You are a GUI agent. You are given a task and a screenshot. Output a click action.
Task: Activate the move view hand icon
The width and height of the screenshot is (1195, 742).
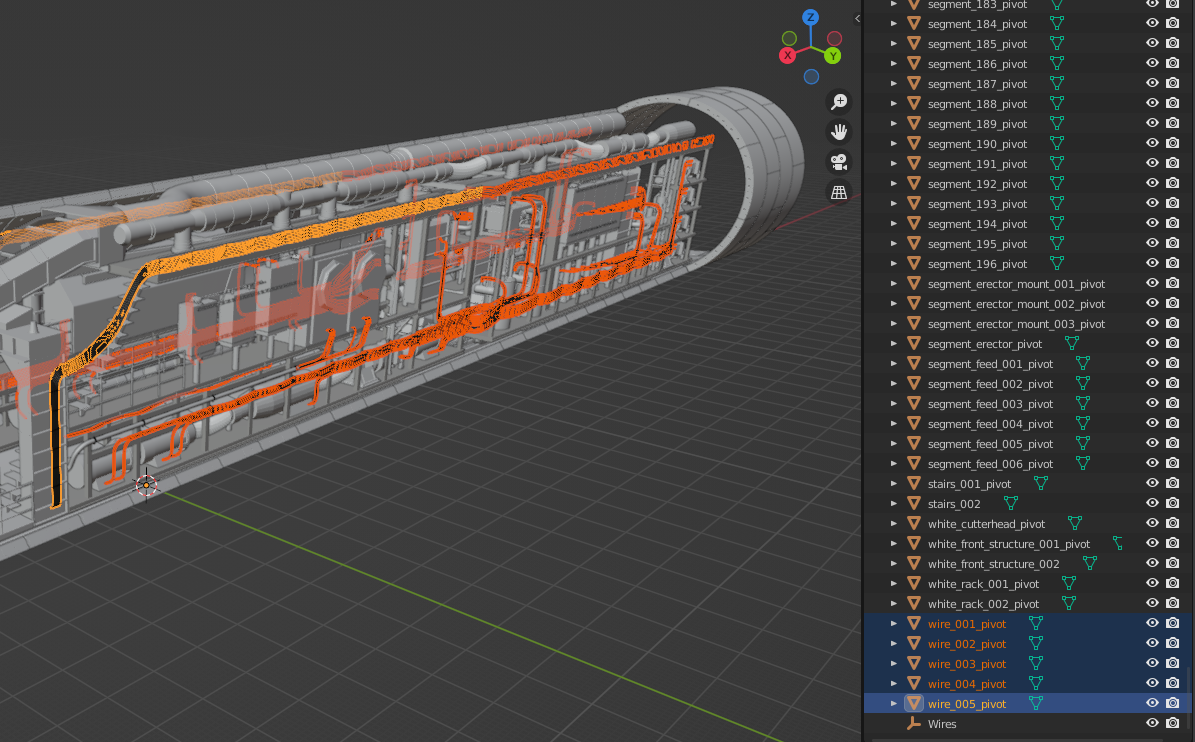click(x=839, y=131)
